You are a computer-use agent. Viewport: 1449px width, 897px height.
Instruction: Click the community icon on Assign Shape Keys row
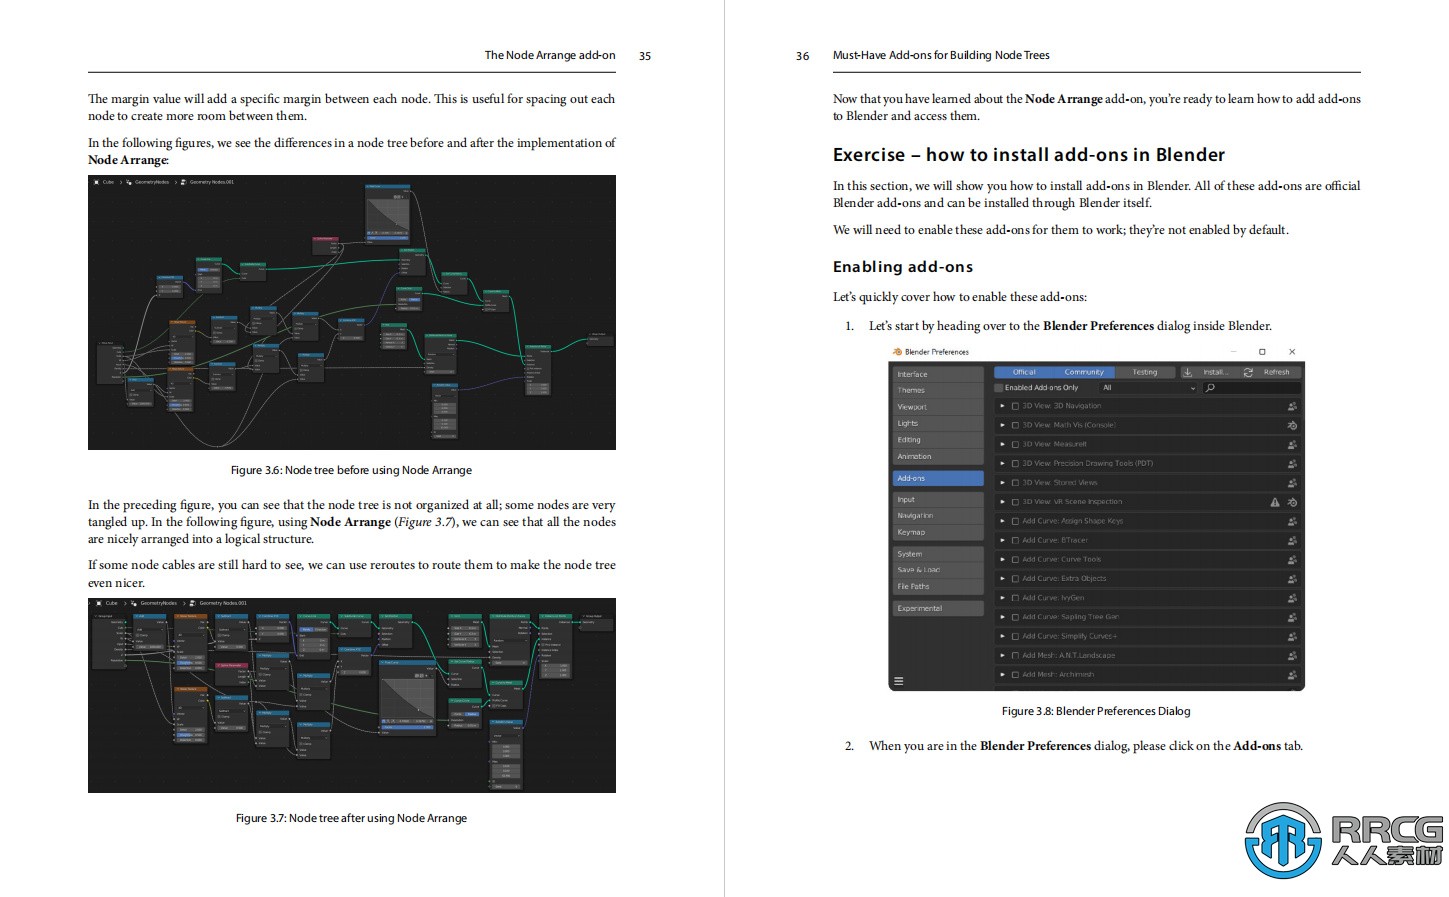[x=1292, y=521]
